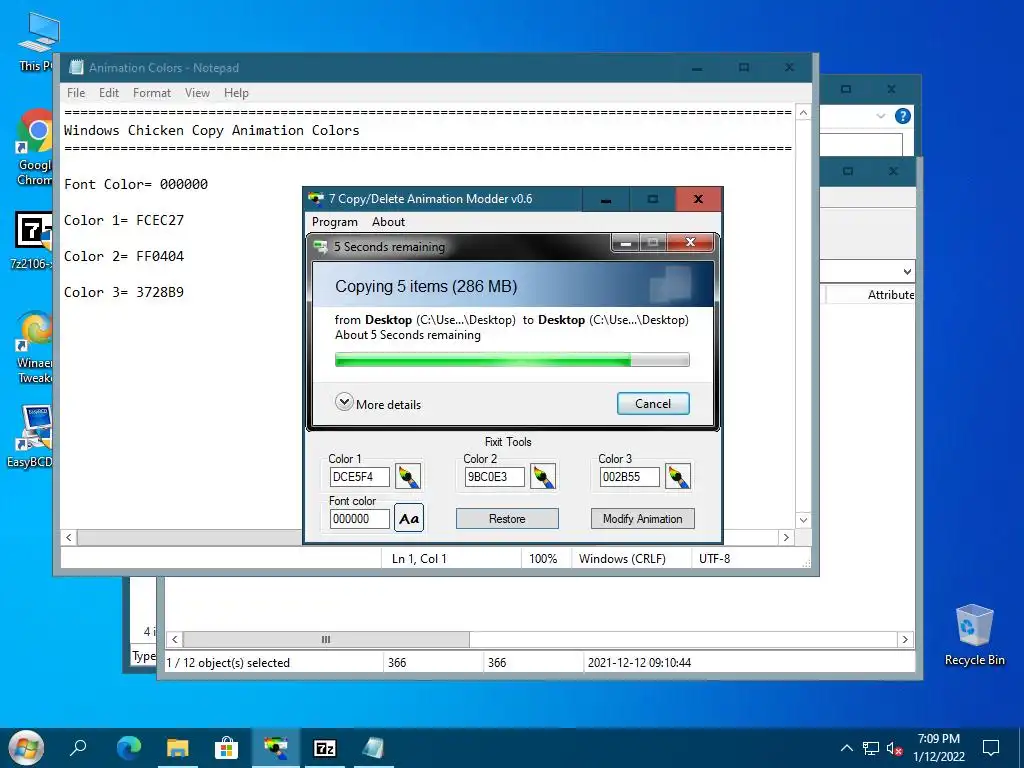Expand the ribbon chevron beside help icon

[x=880, y=116]
